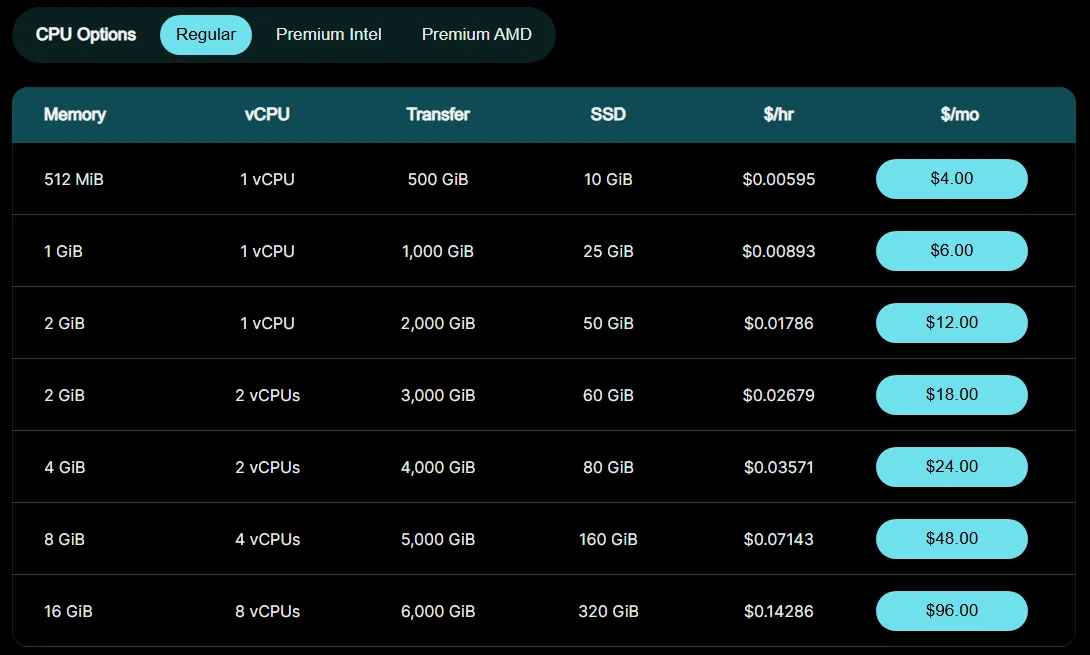Choose the $24.00 monthly plan

click(x=952, y=467)
